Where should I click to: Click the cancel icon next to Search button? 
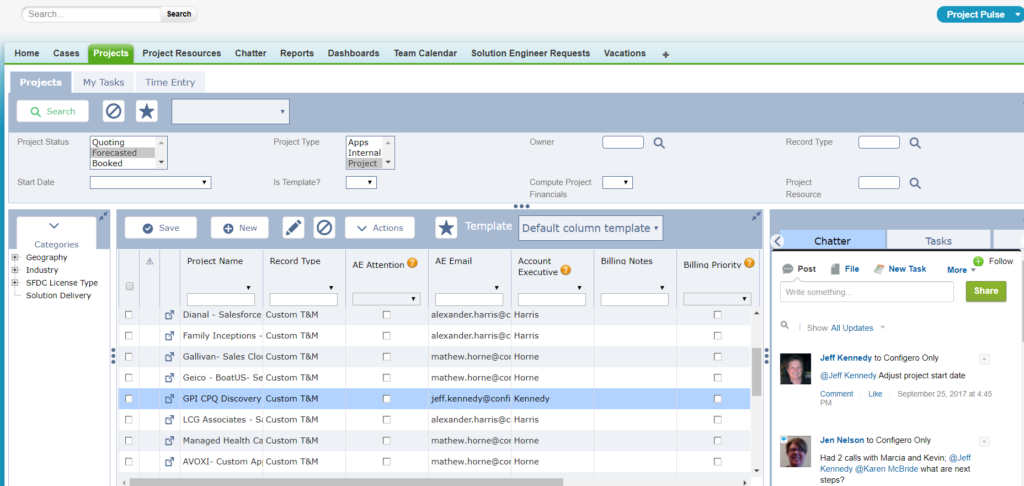pyautogui.click(x=114, y=111)
